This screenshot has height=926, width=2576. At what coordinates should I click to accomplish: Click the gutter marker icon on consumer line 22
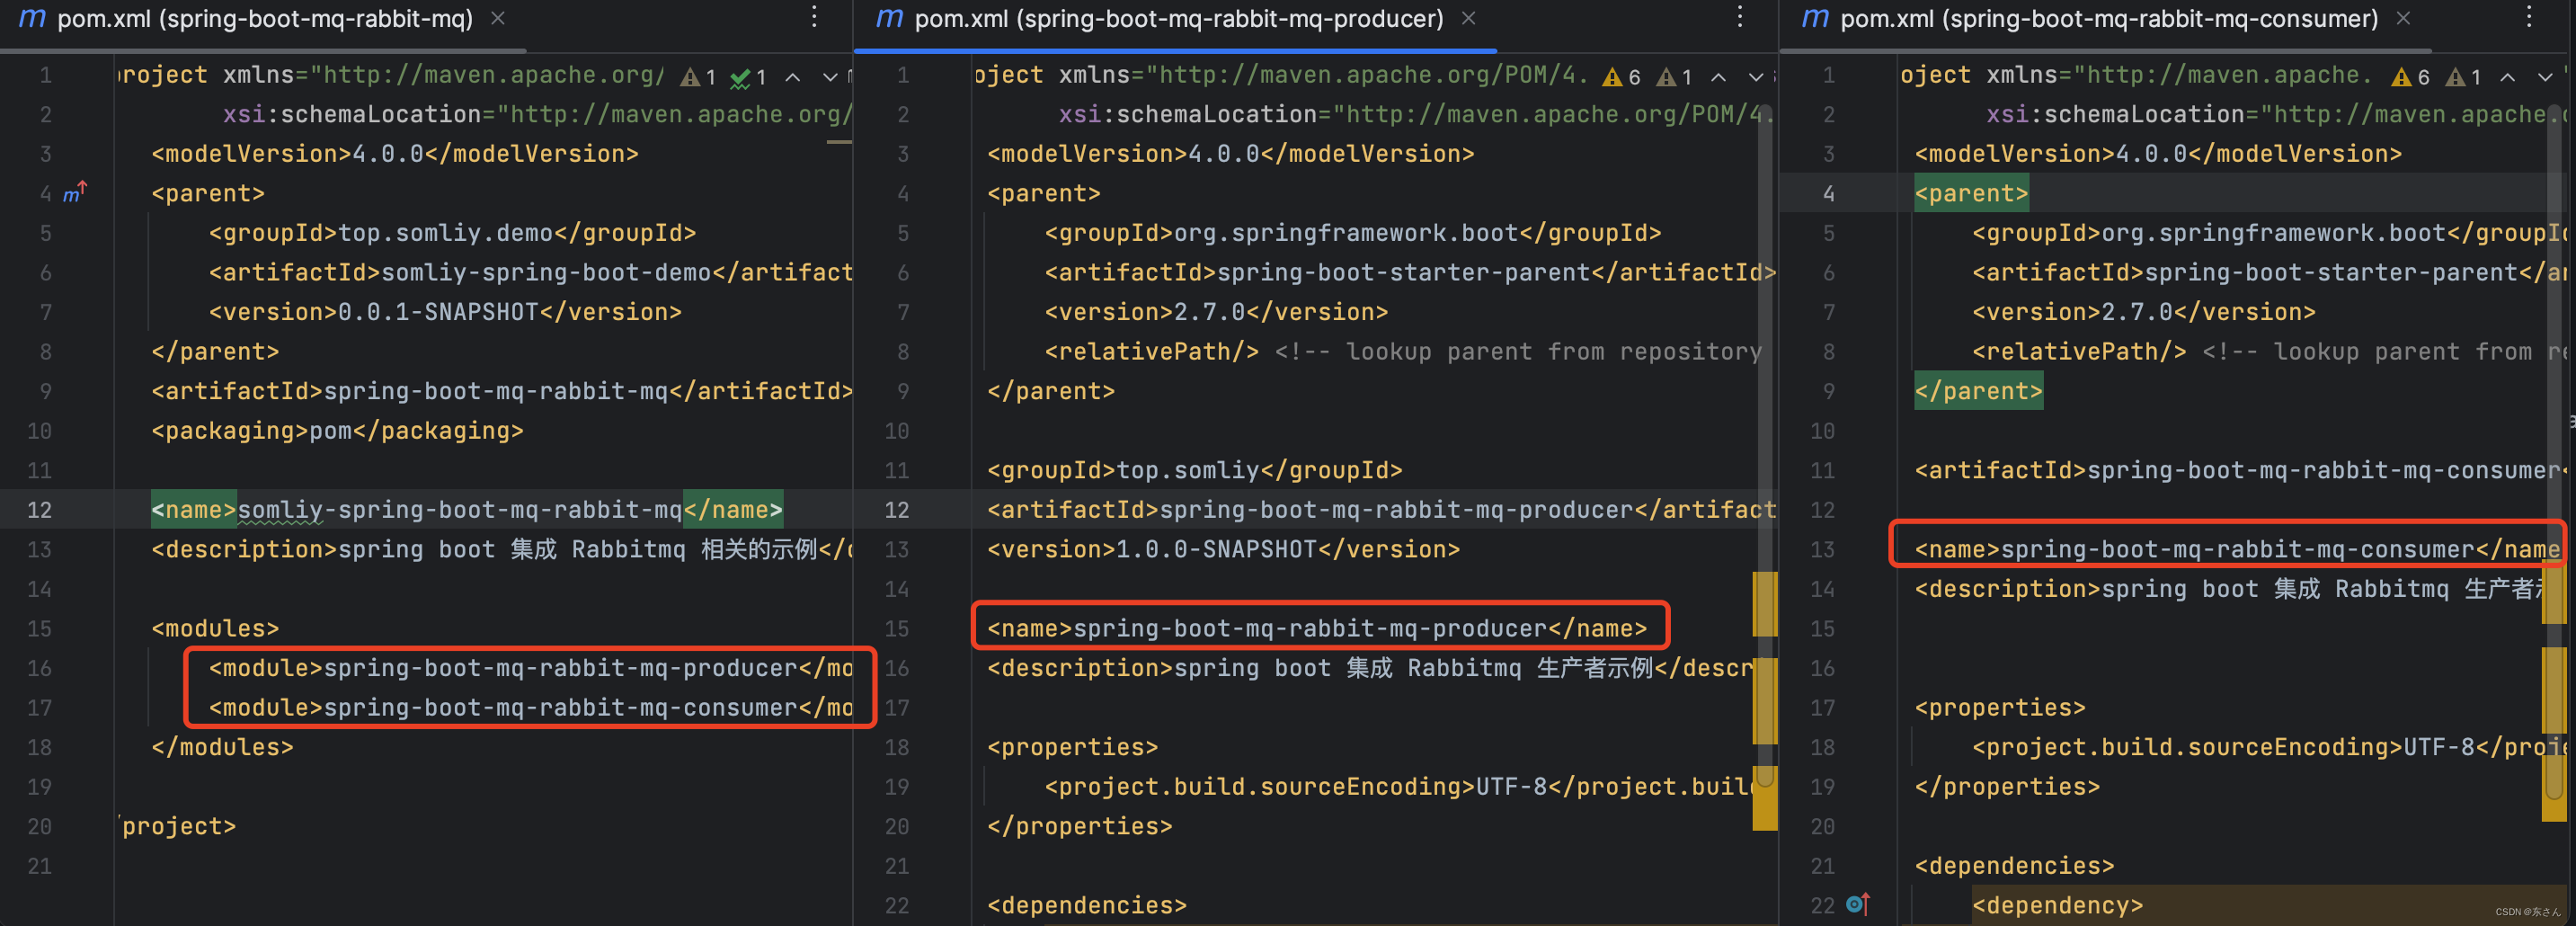pos(1858,904)
